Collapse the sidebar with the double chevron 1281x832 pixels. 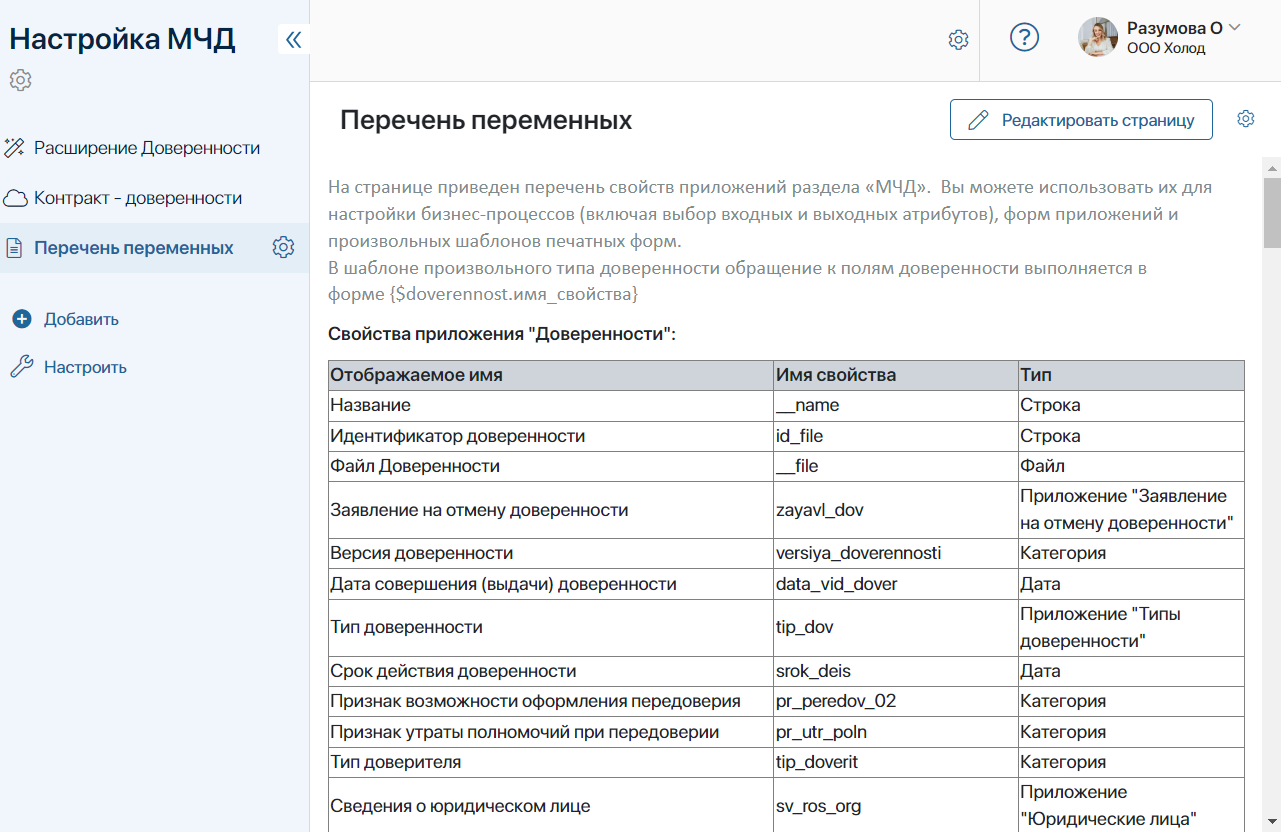(293, 40)
